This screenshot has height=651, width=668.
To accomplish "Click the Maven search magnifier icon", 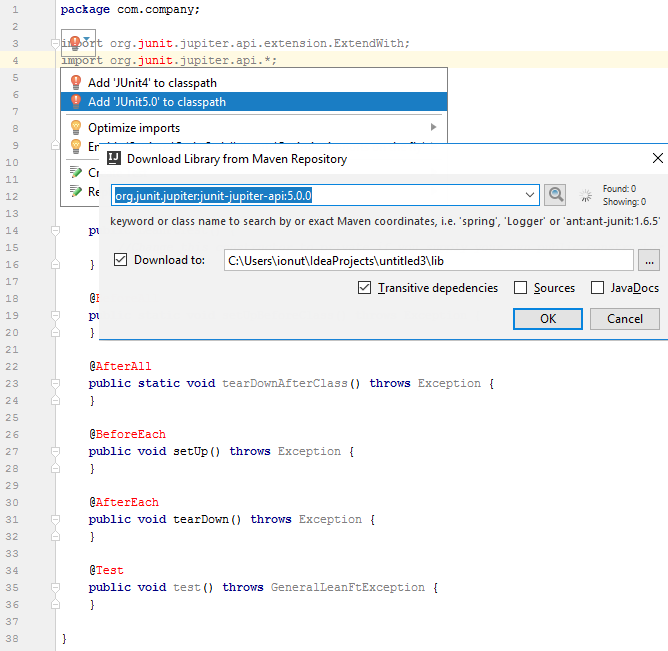I will point(555,195).
